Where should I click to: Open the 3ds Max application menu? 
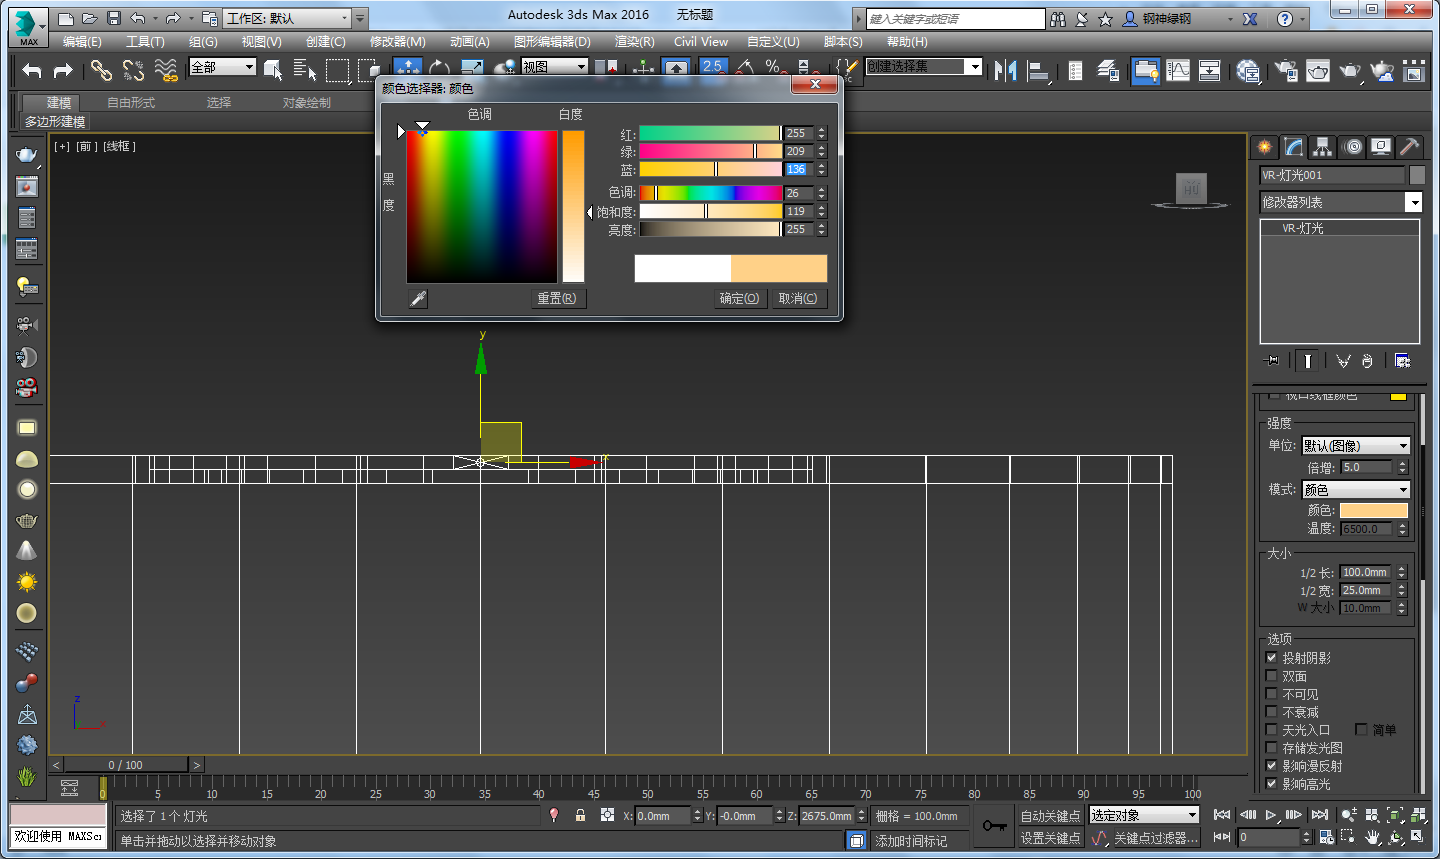(x=27, y=26)
